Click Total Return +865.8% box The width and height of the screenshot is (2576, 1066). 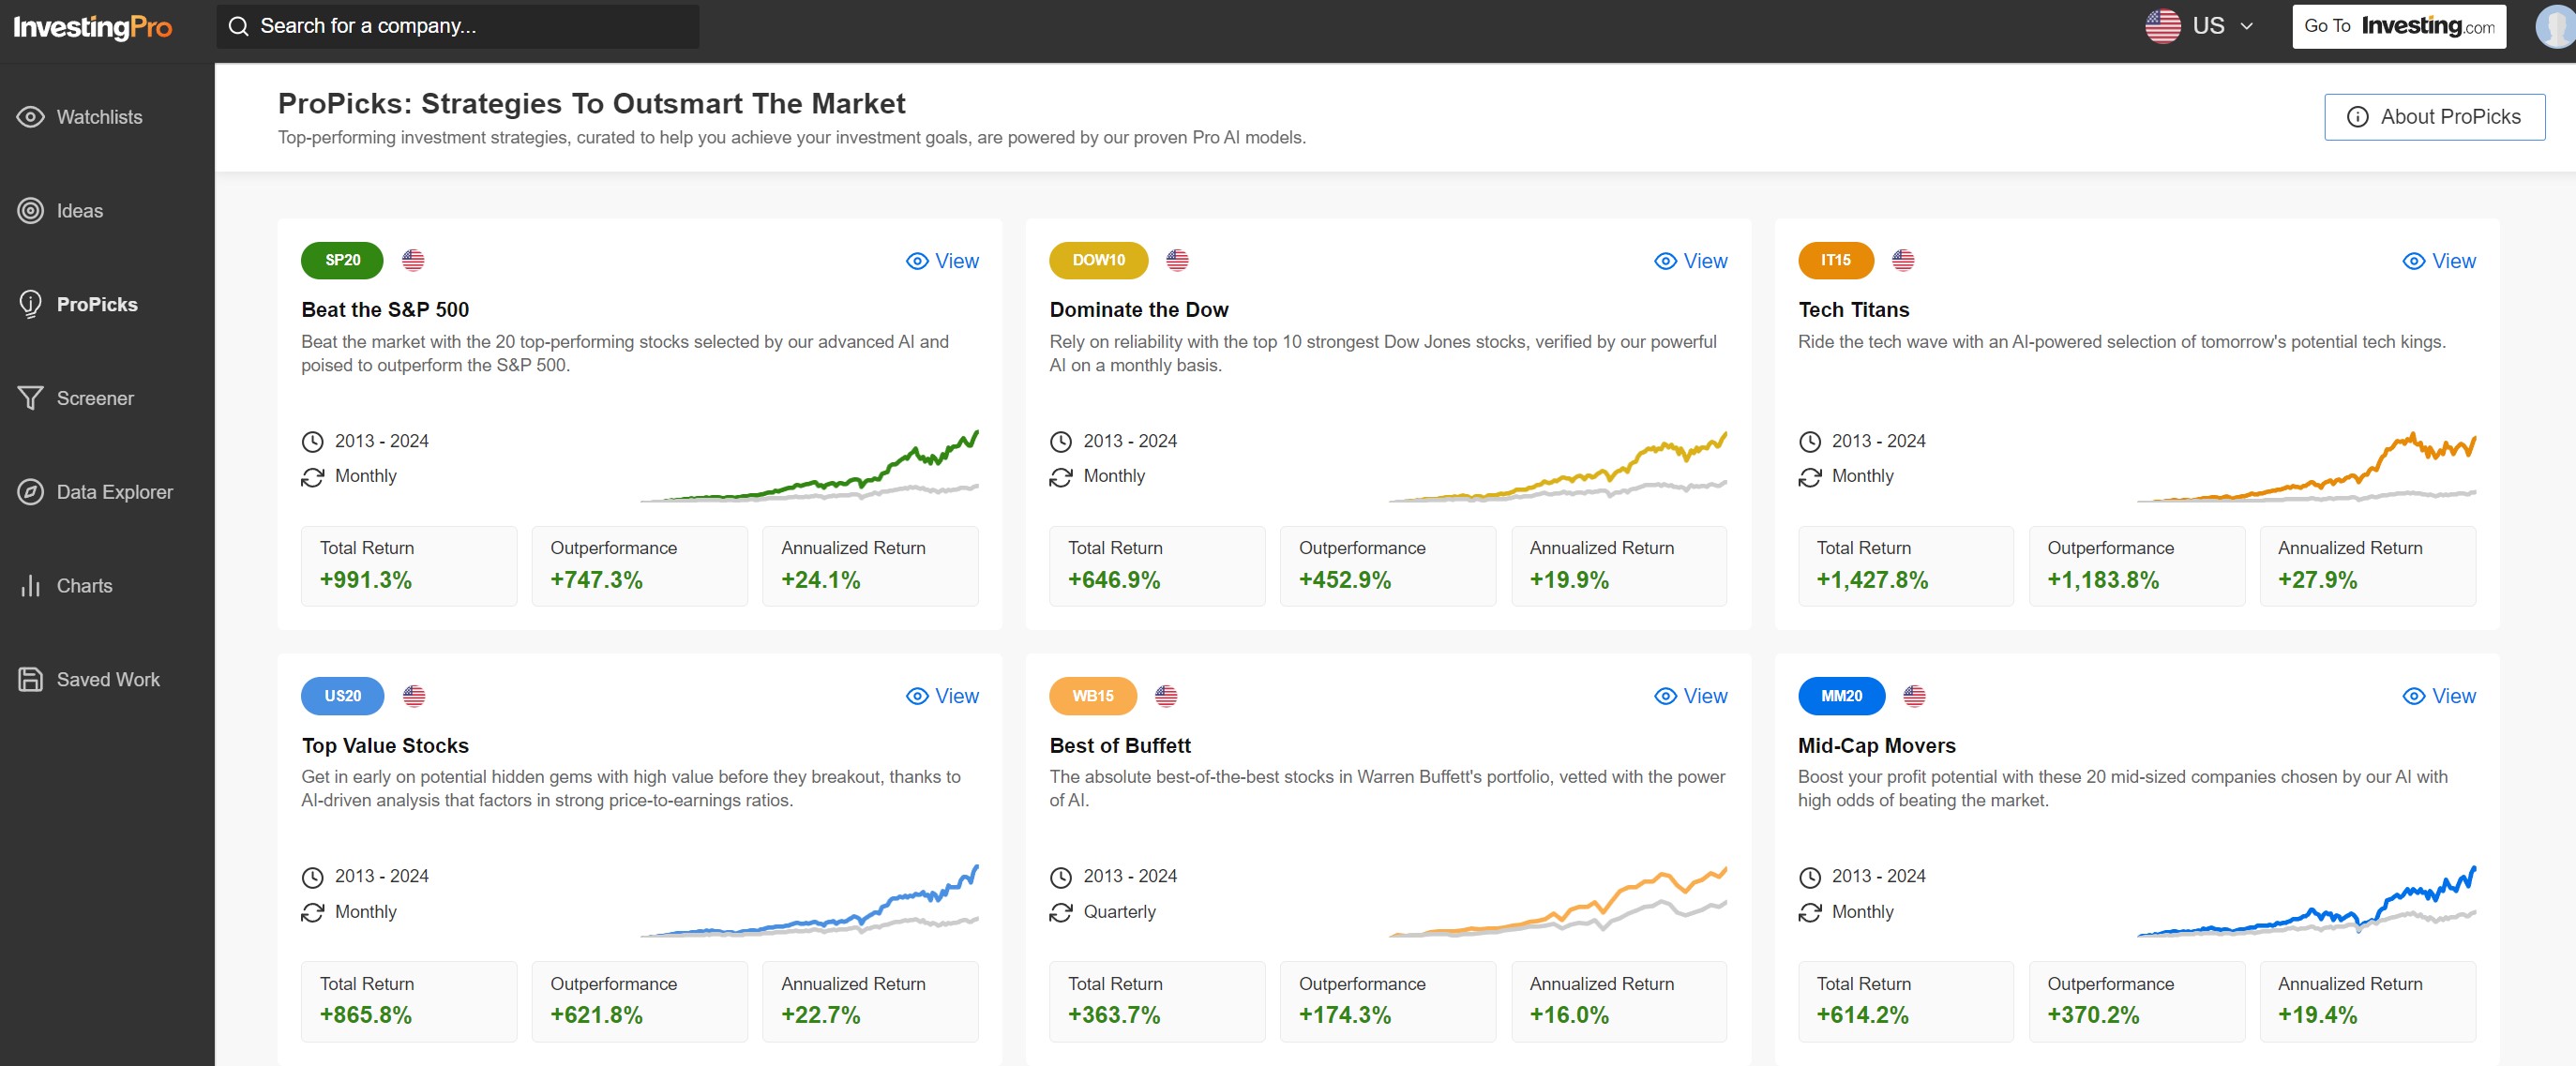409,1002
